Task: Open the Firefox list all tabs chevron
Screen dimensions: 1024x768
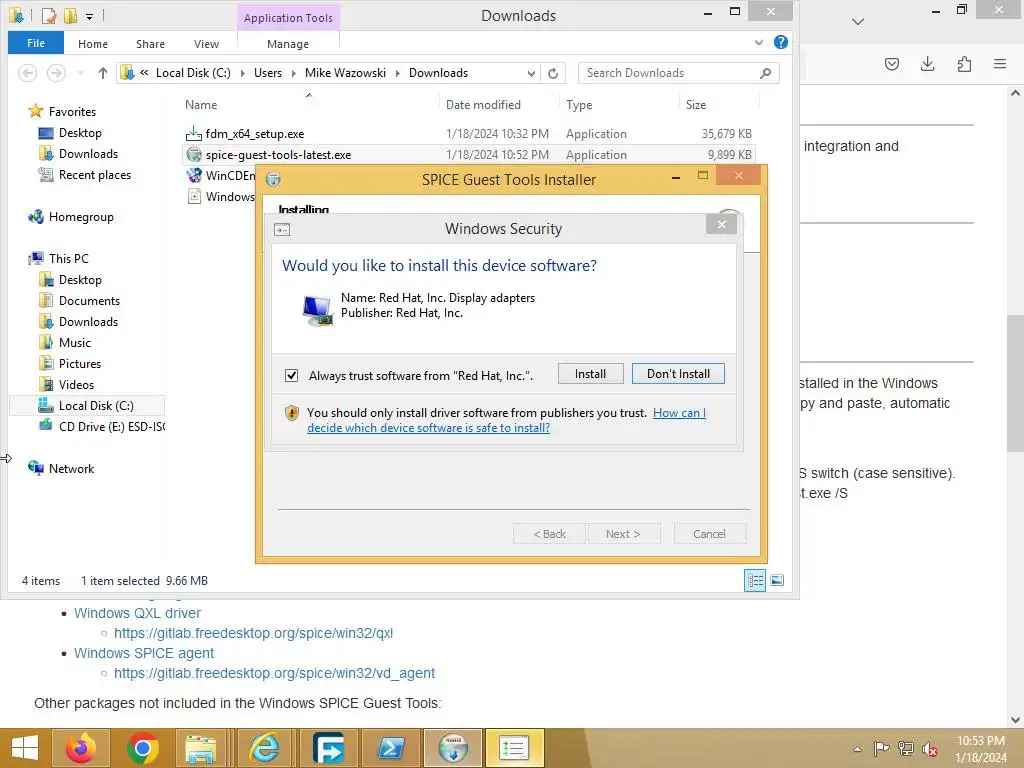Action: pyautogui.click(x=858, y=22)
